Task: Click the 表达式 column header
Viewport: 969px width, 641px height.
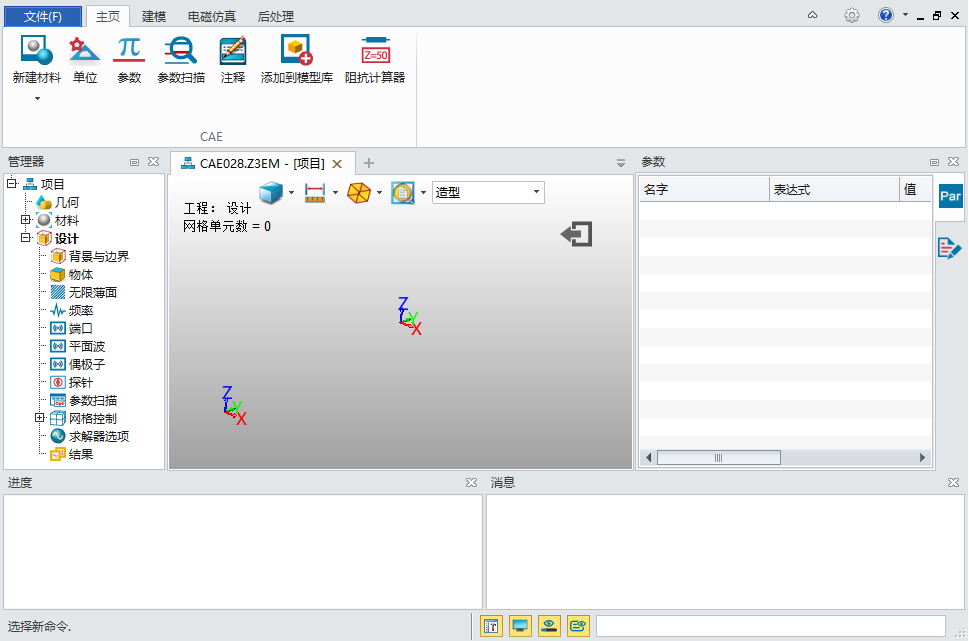Action: coord(834,189)
